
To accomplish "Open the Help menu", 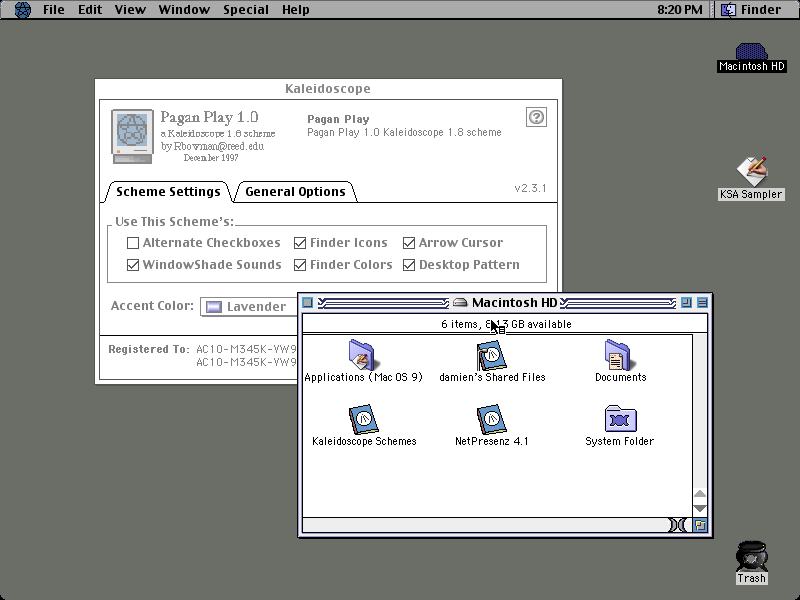I will pyautogui.click(x=296, y=10).
